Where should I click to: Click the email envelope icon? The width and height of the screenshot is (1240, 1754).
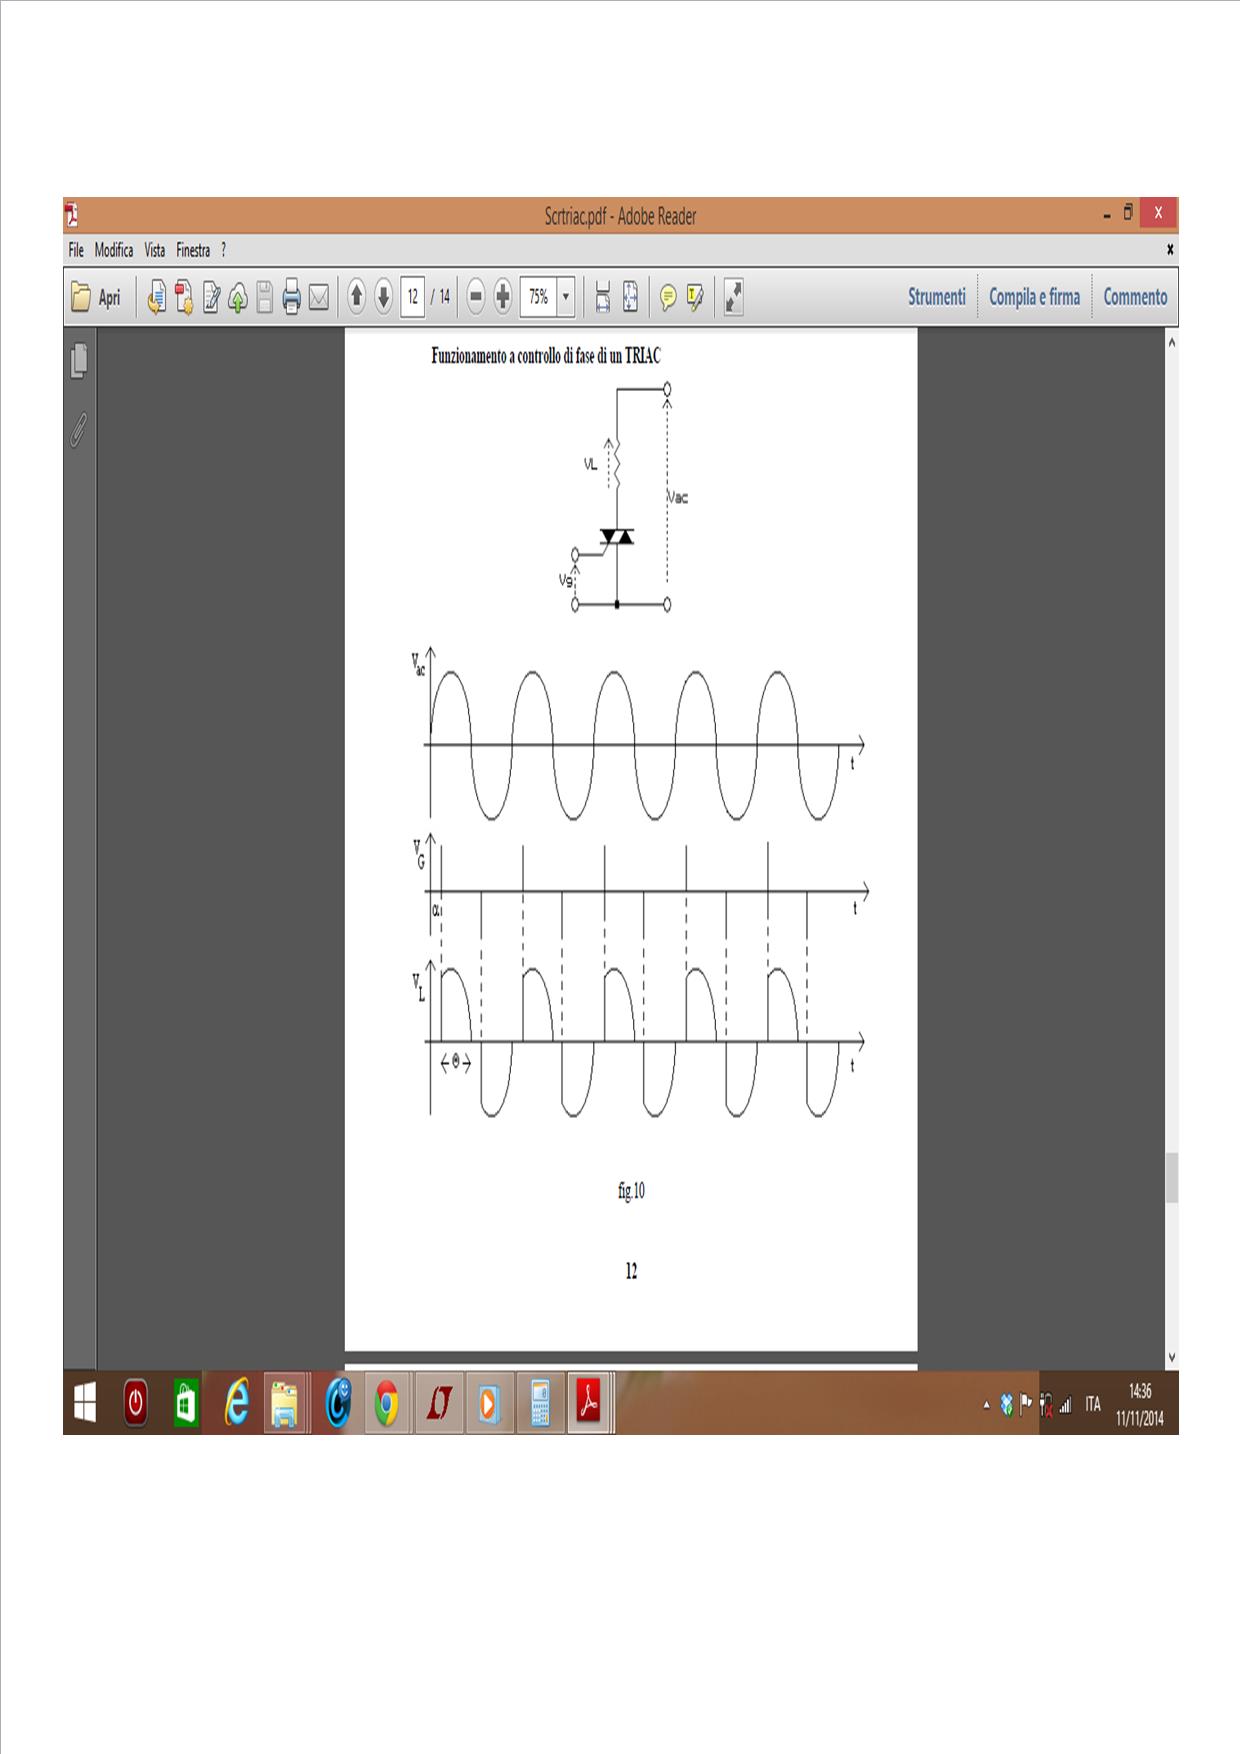tap(319, 297)
